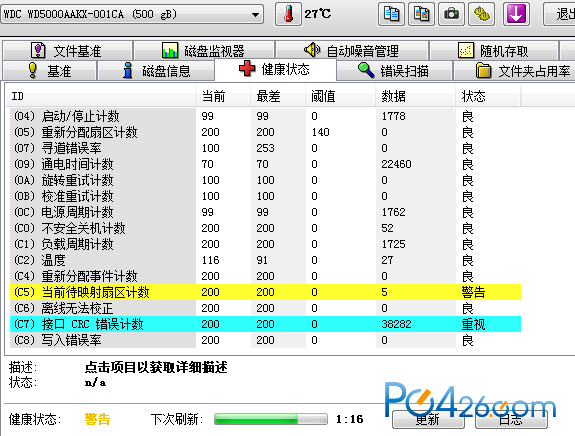Open the 自动噪音管理 tab
This screenshot has height=436, width=575.
pyautogui.click(x=352, y=51)
